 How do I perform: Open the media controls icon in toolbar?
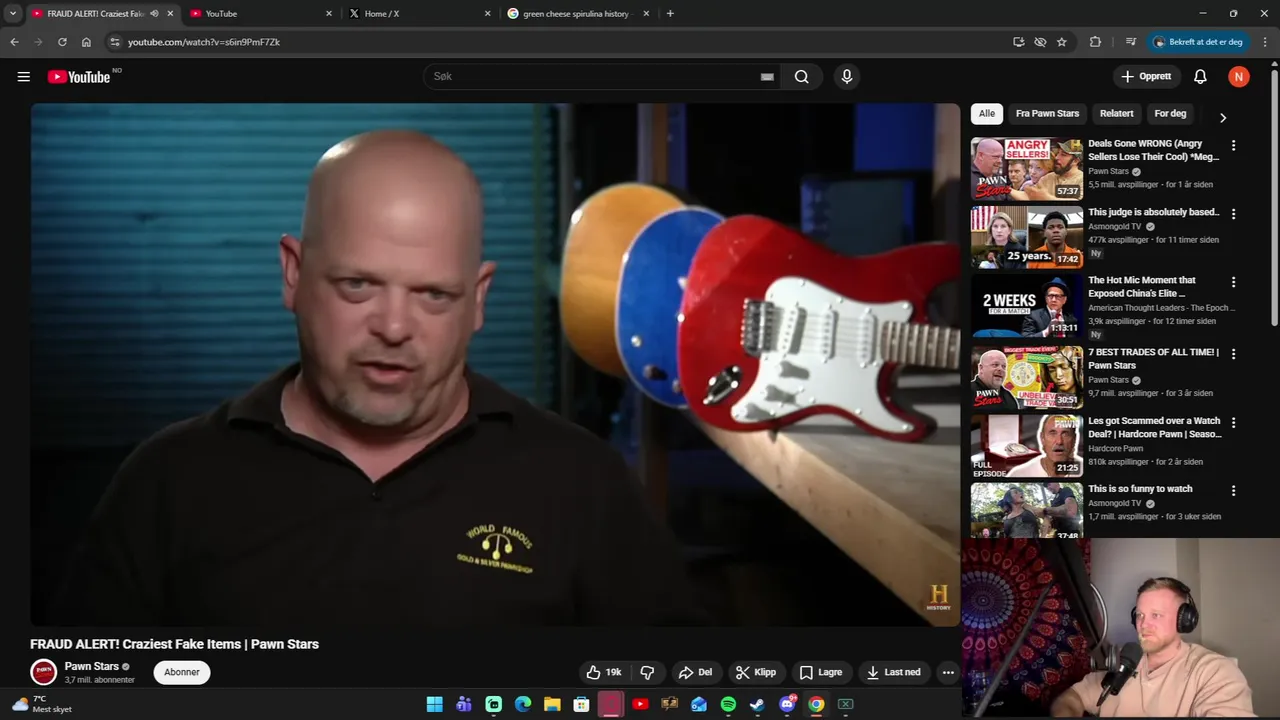point(1131,42)
